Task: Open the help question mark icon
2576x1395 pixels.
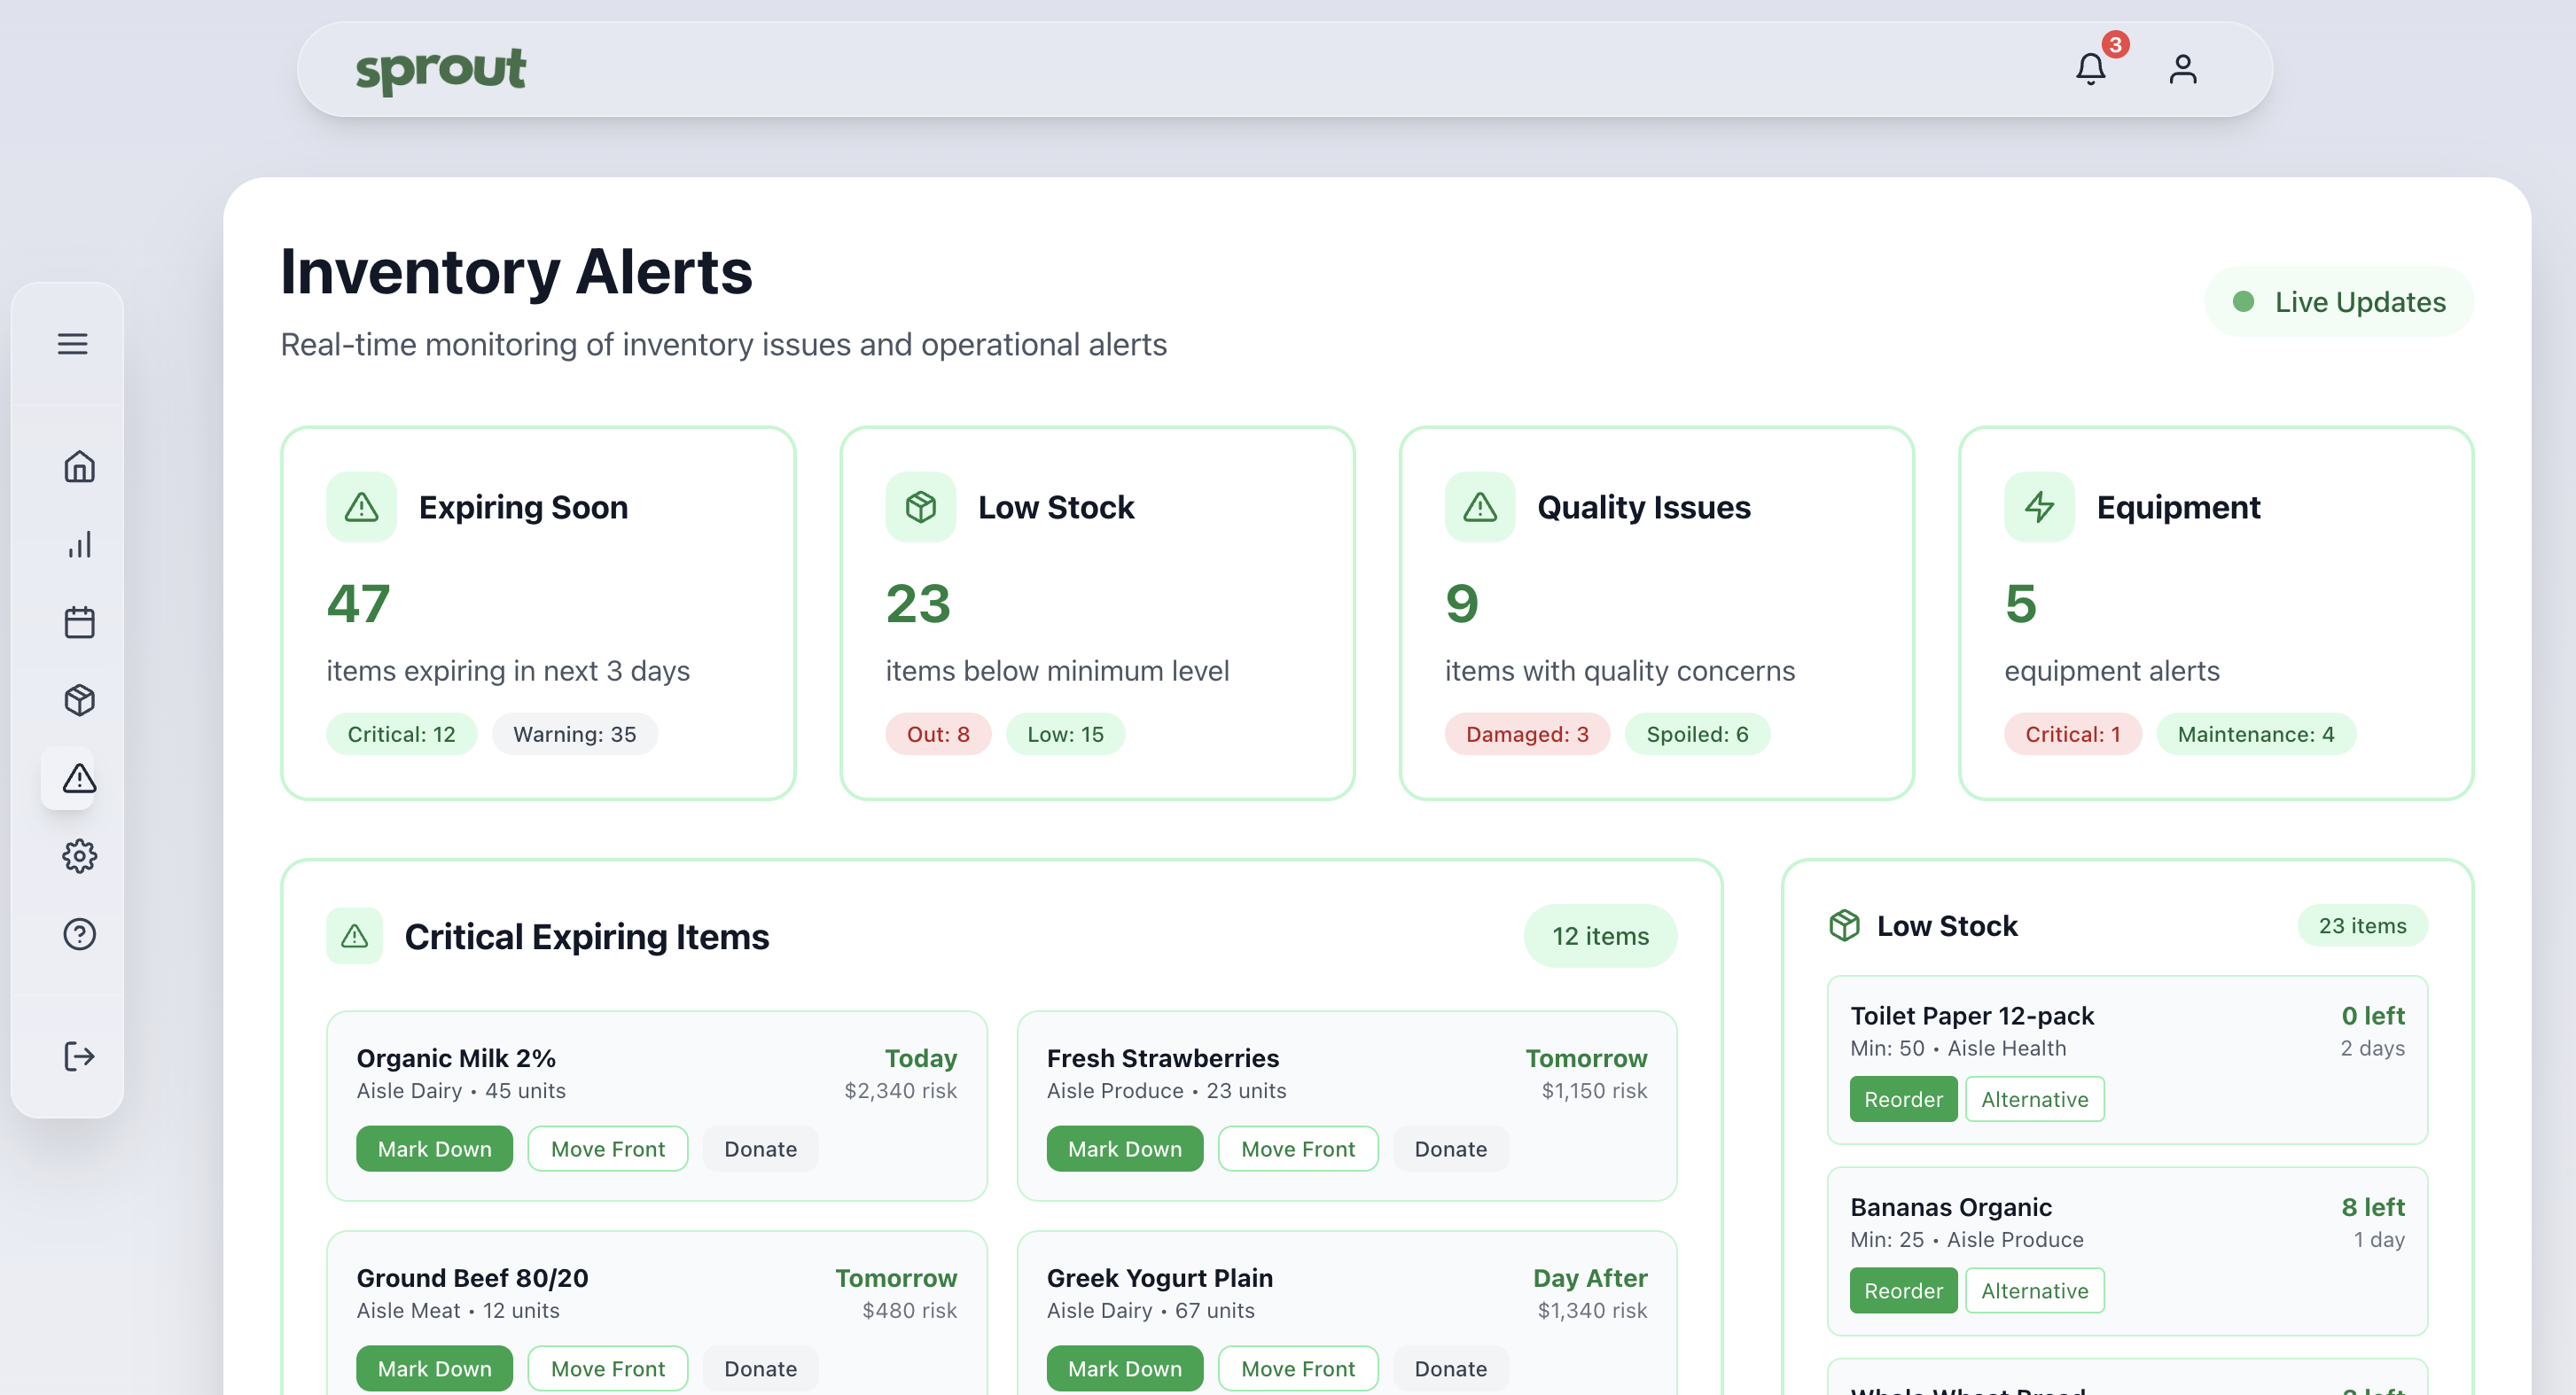Action: click(79, 934)
